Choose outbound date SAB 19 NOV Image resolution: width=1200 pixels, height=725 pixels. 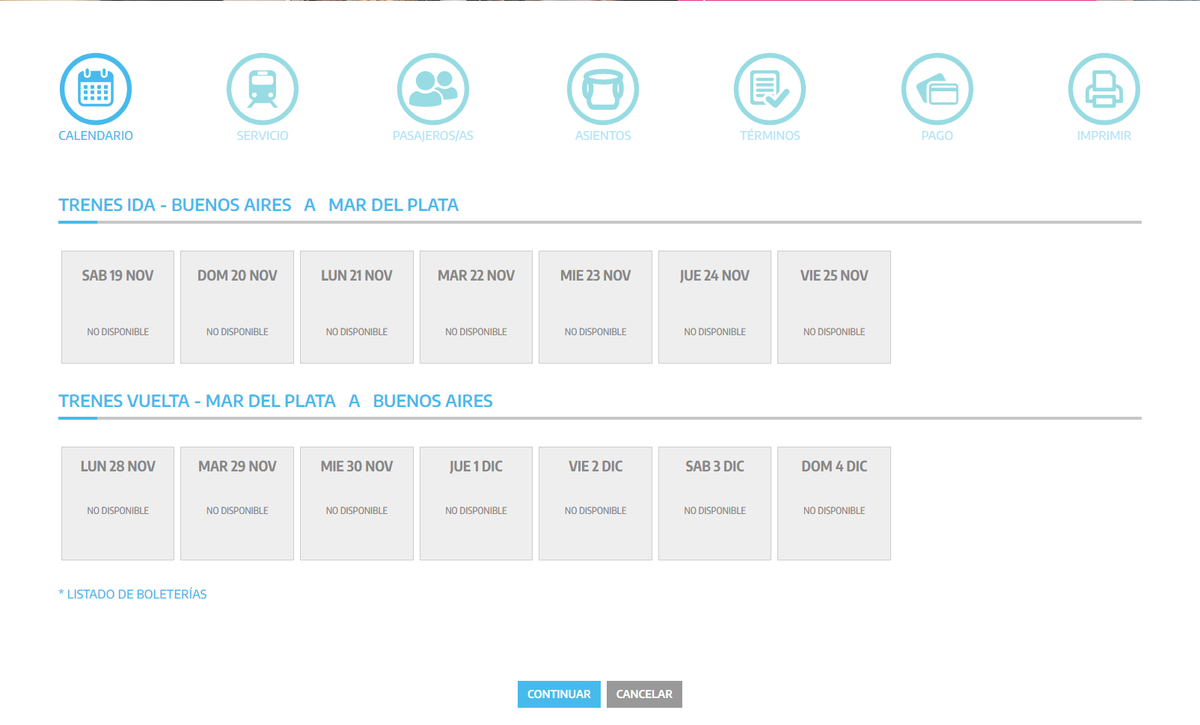(x=118, y=307)
